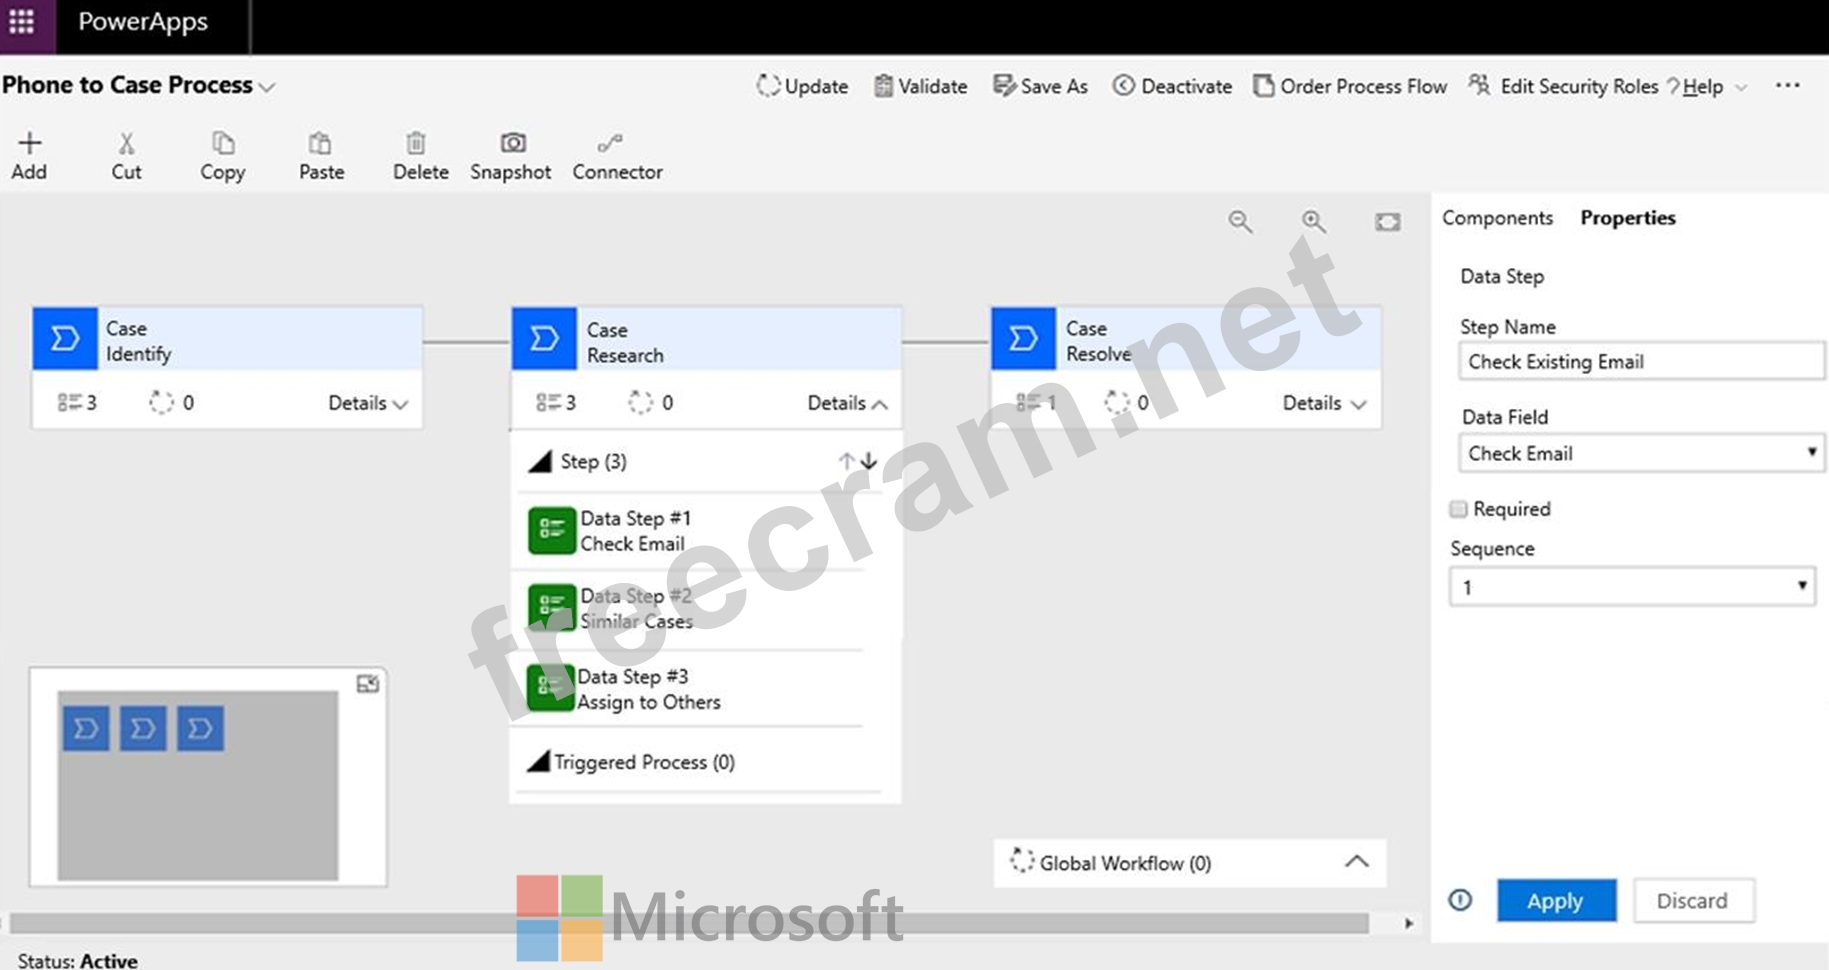The height and width of the screenshot is (970, 1829).
Task: Switch to the Components tab
Action: click(1497, 218)
